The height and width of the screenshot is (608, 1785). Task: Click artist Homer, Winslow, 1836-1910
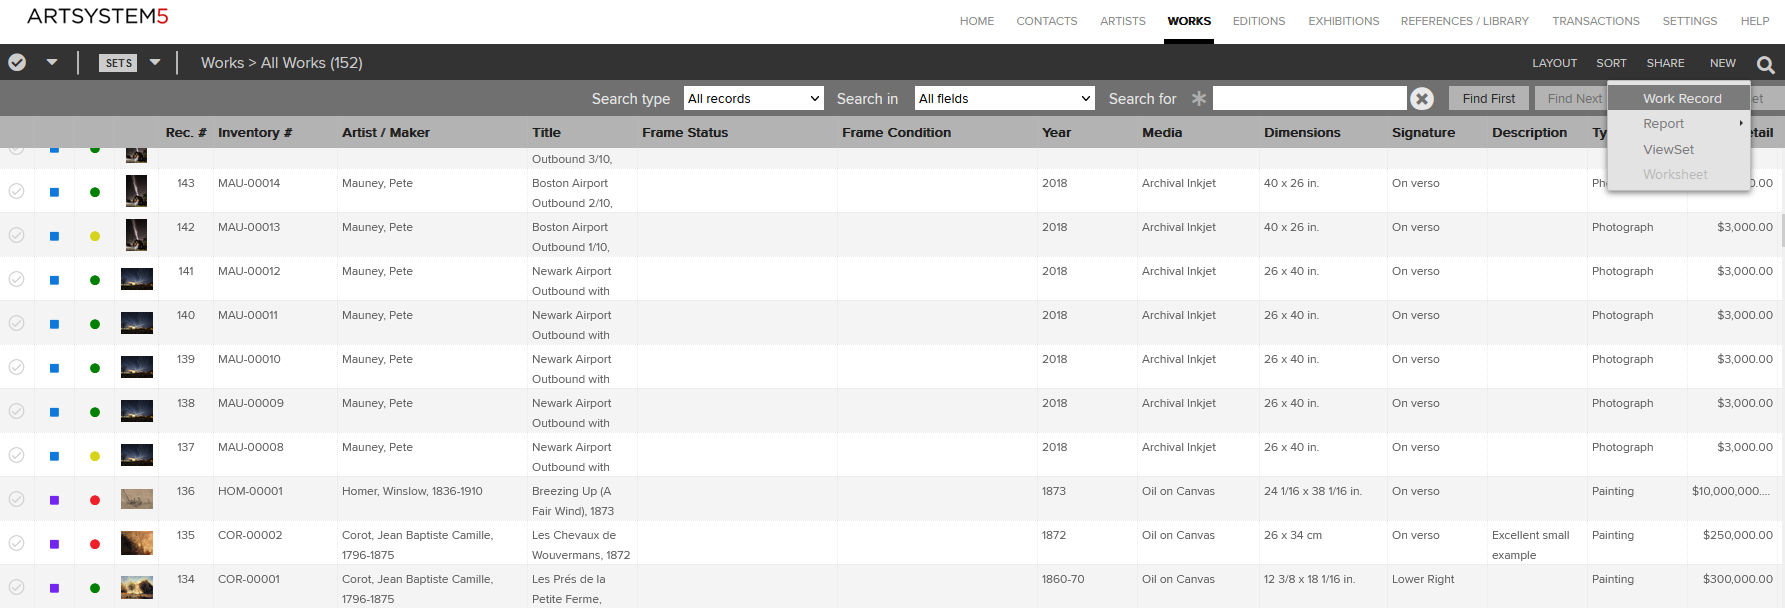pyautogui.click(x=412, y=491)
